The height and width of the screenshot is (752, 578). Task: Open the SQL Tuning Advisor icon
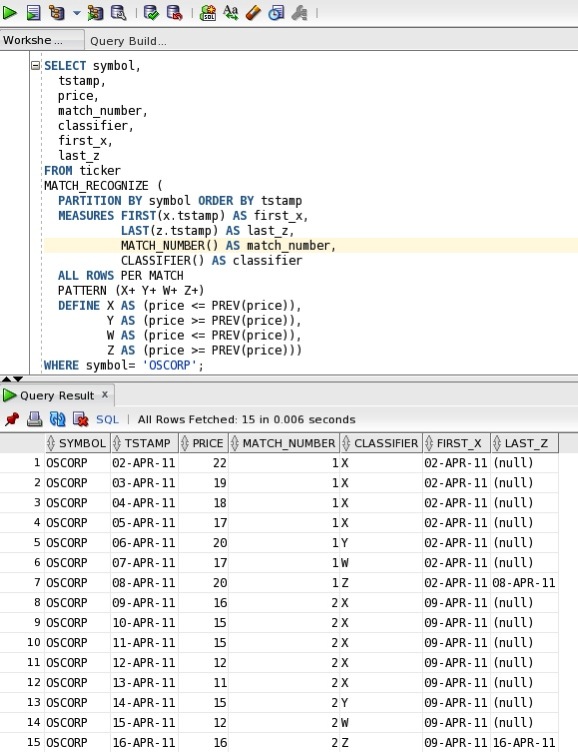point(118,12)
